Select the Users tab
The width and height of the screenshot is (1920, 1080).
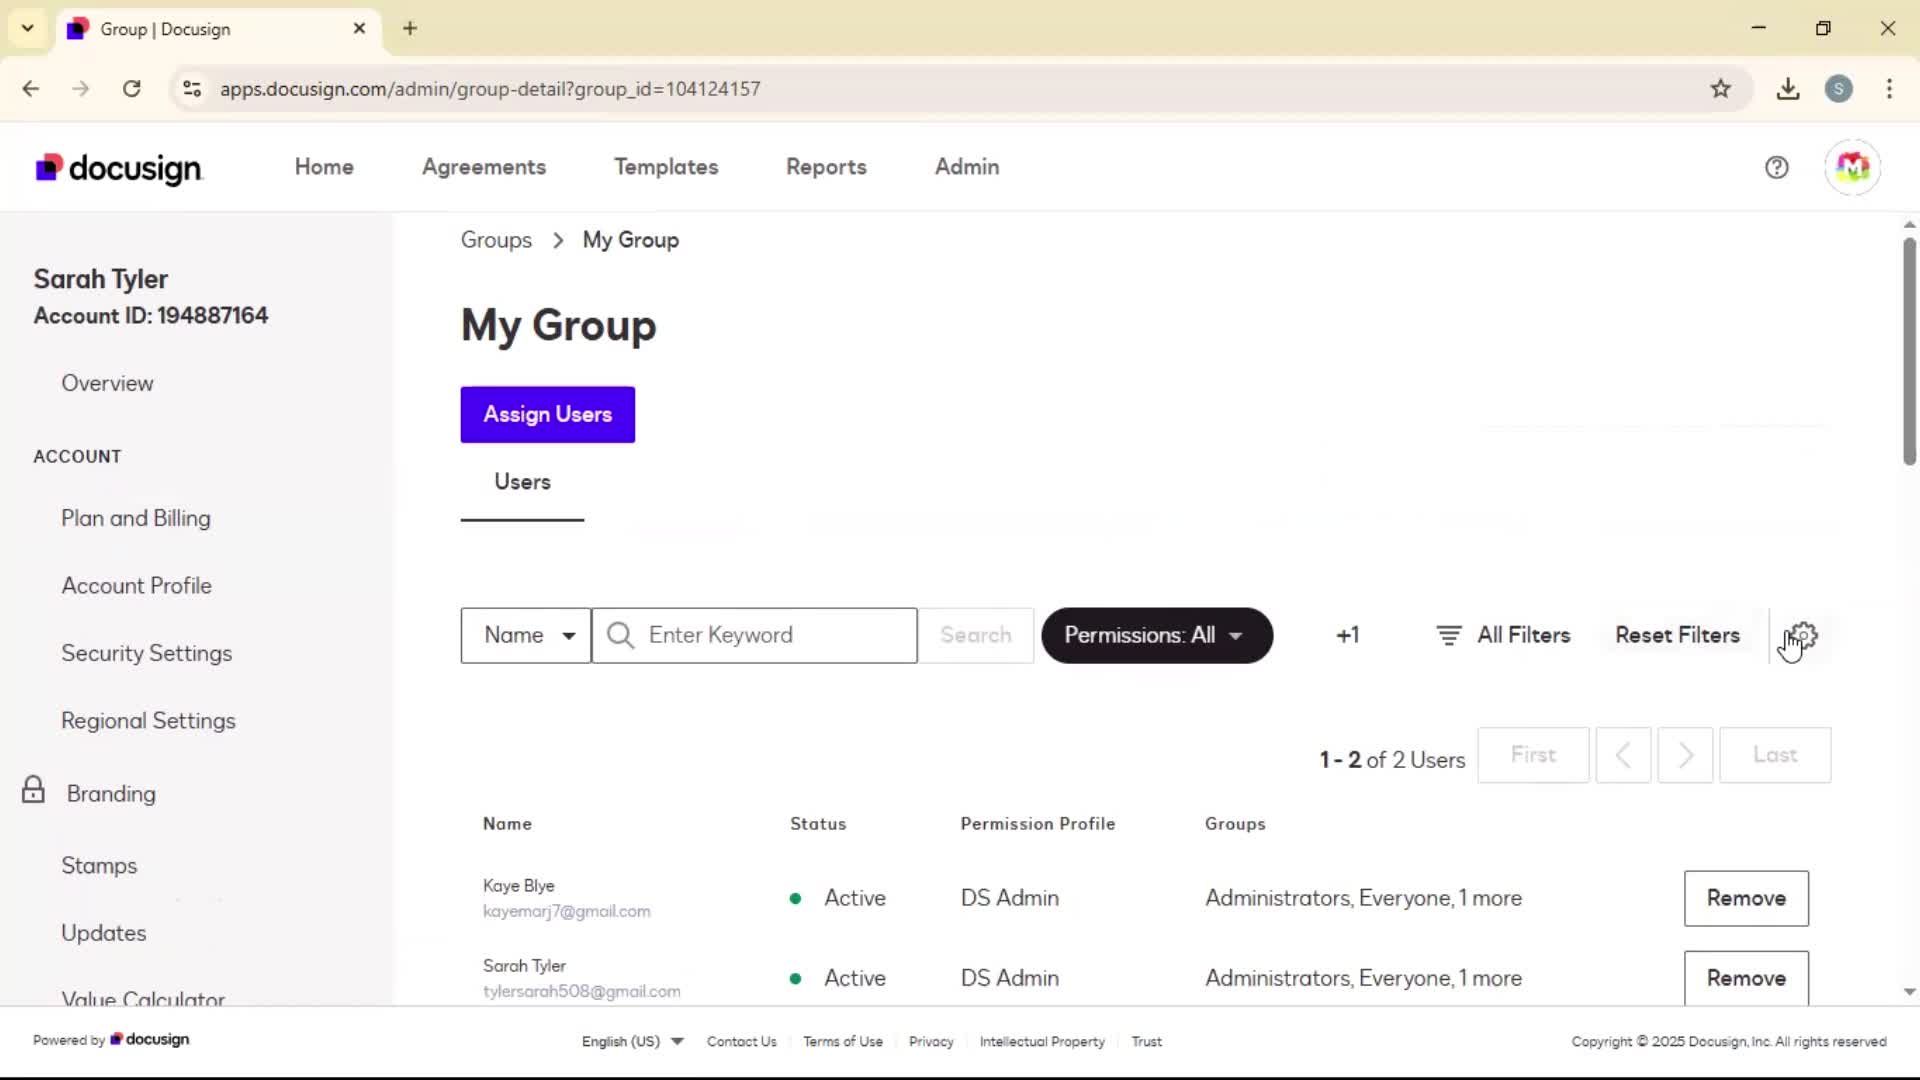[522, 482]
